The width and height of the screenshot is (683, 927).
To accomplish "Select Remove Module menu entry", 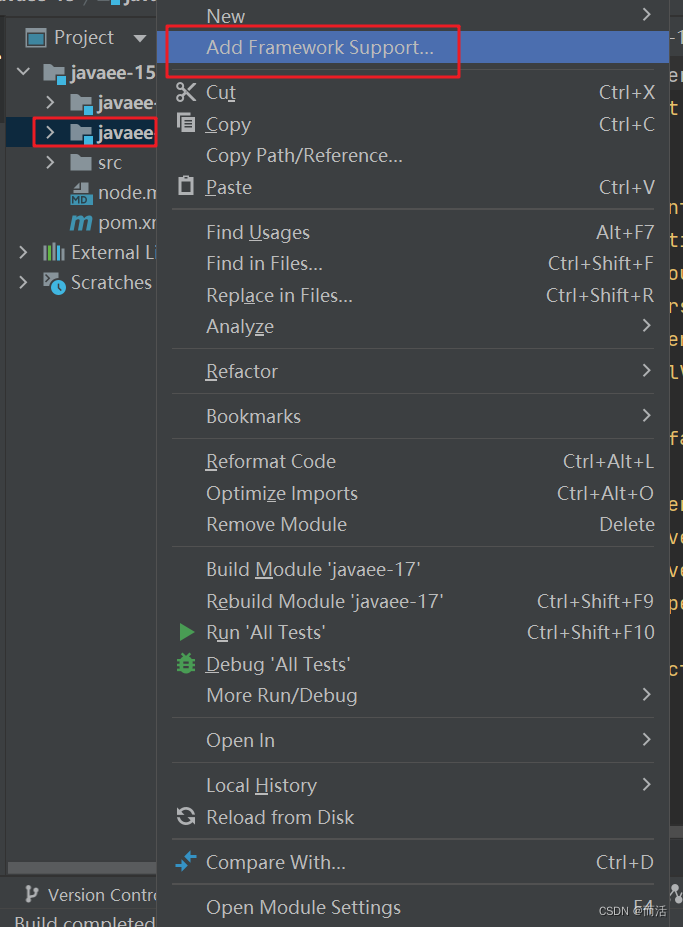I will pos(413,524).
